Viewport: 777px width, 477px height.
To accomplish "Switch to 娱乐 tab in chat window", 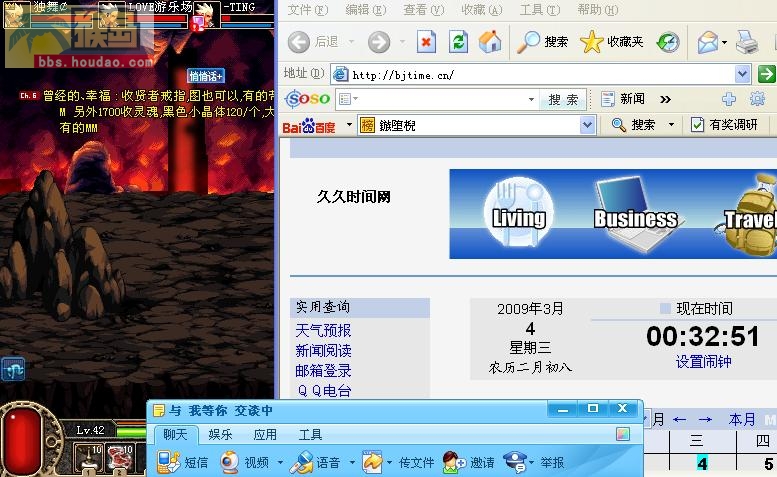I will point(221,434).
